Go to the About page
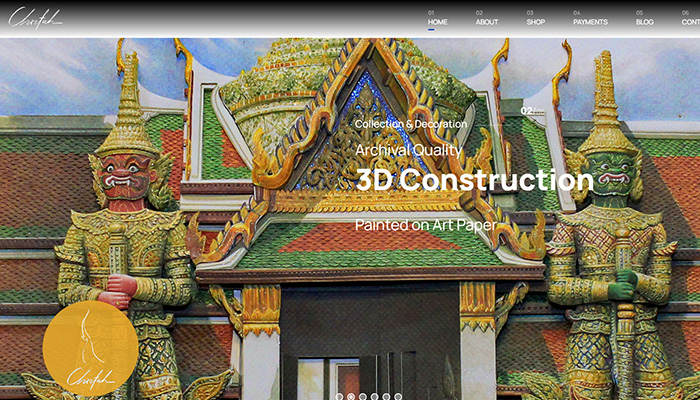Screen dimensions: 700x400 [486, 21]
